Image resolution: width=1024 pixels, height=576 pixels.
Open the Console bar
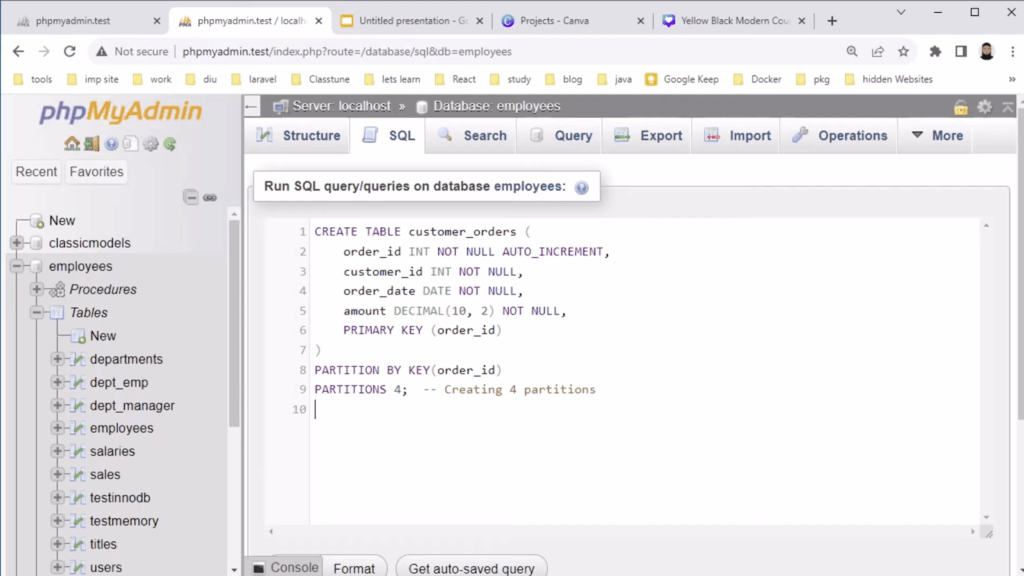click(286, 567)
